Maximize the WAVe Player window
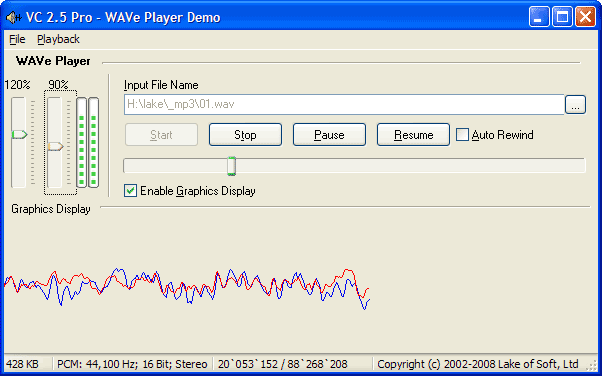 point(562,17)
